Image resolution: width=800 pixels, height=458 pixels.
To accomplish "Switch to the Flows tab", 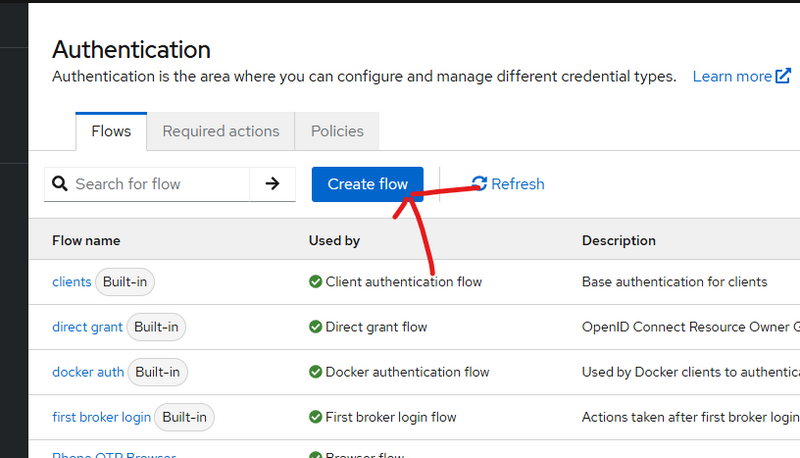I will (111, 131).
